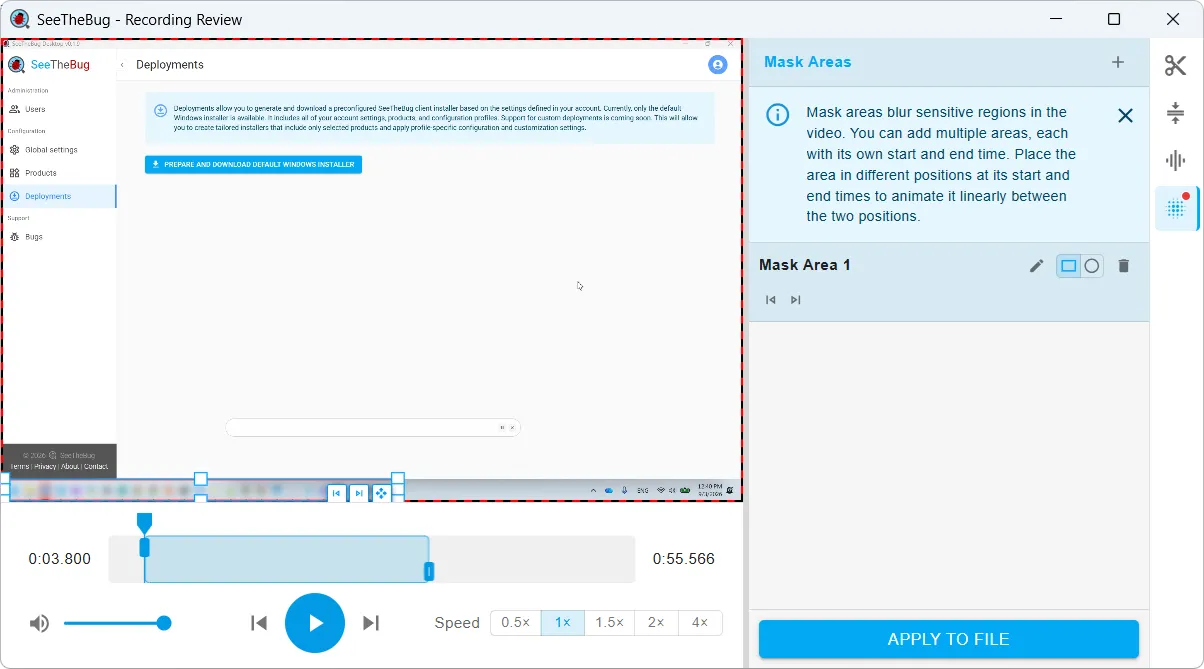This screenshot has width=1204, height=669.
Task: Open the scissors trim tool
Action: tap(1175, 66)
